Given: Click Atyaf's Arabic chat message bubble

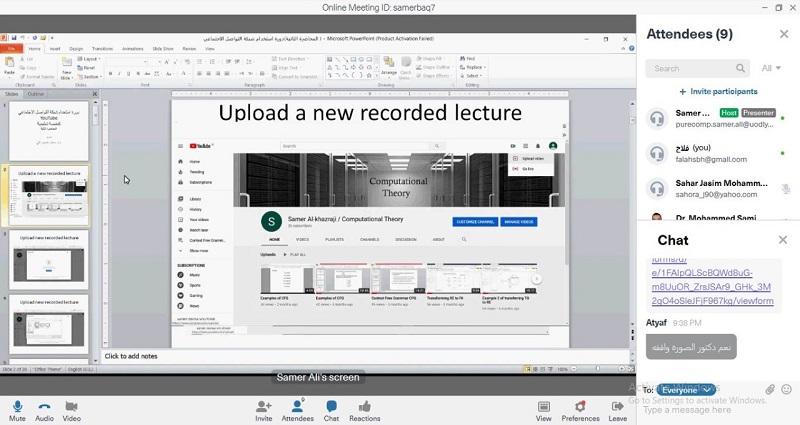Looking at the screenshot, I should pos(691,347).
